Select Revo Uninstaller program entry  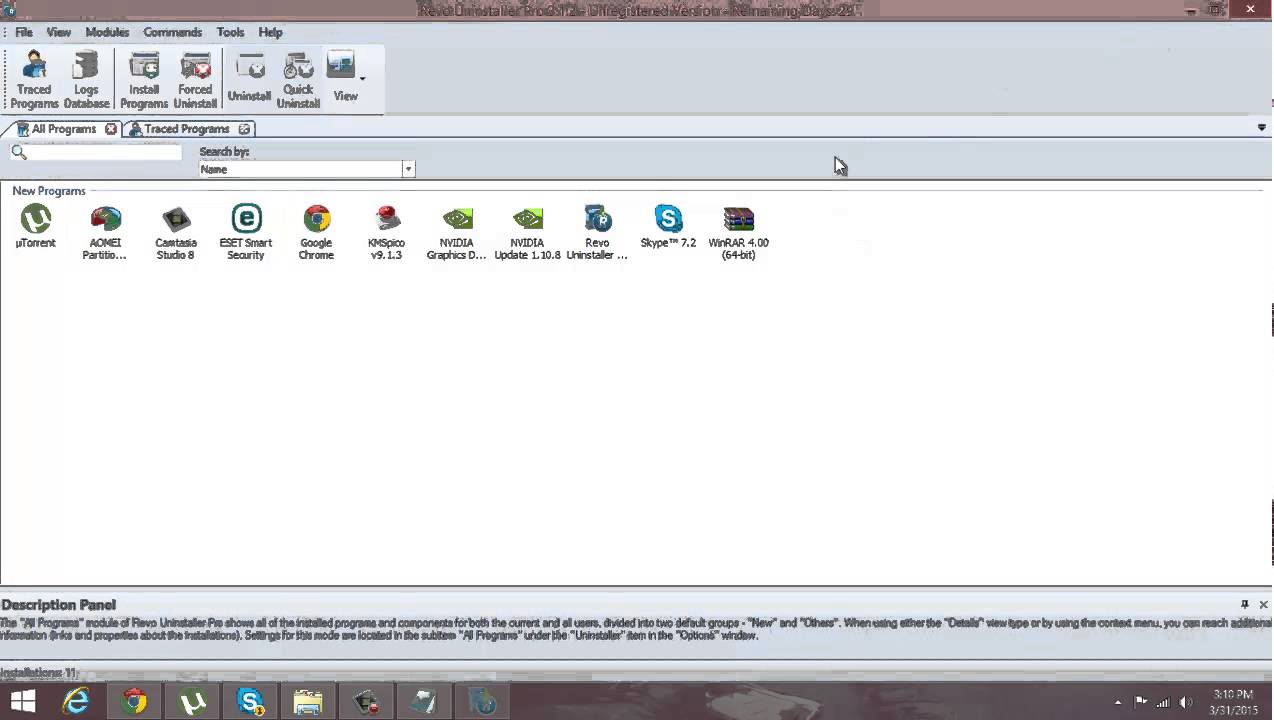point(597,232)
